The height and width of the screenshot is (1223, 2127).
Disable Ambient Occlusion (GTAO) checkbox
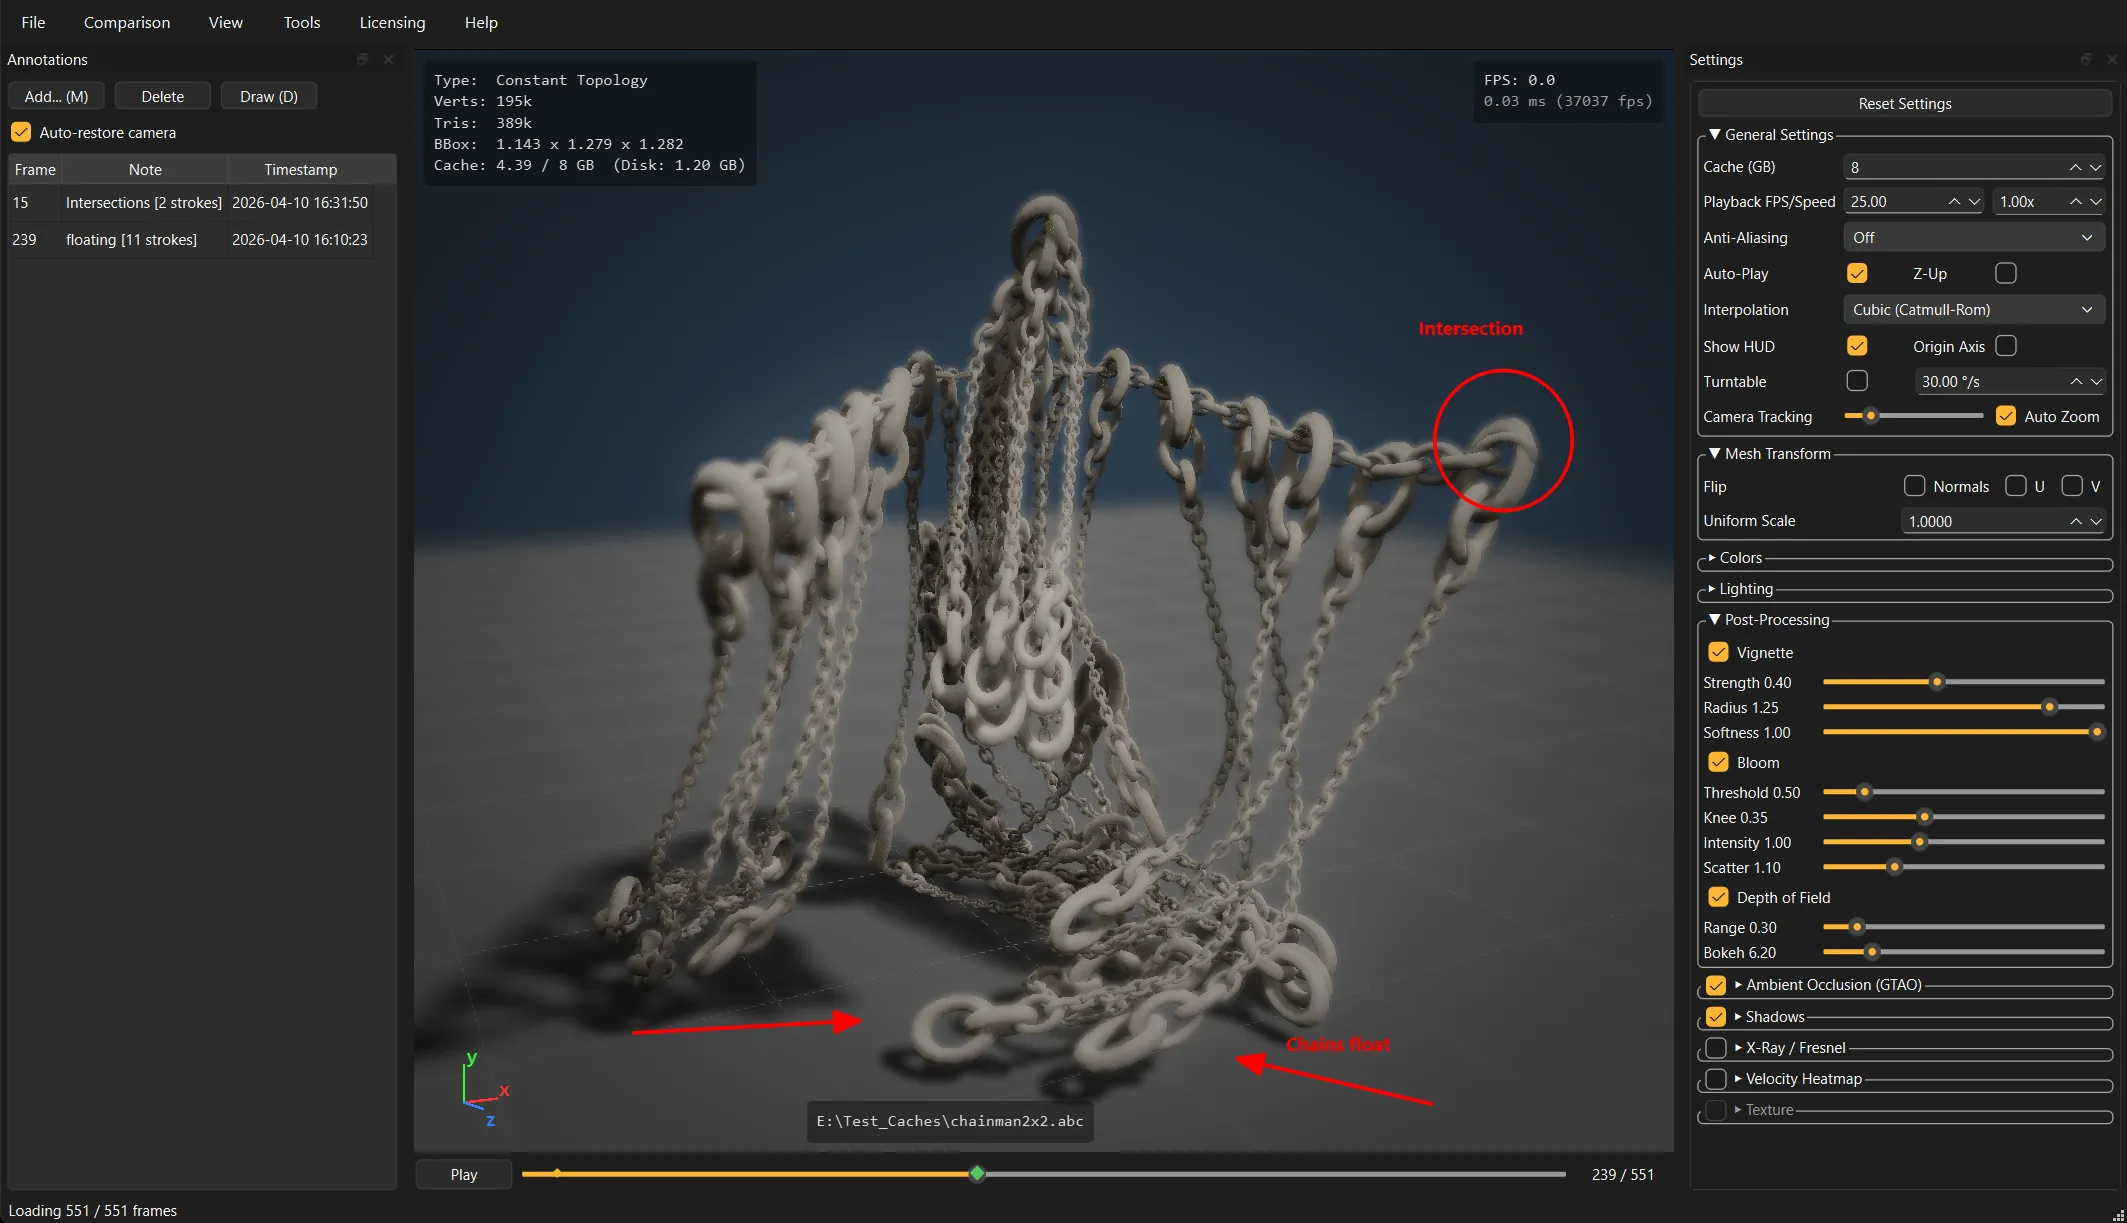[1716, 985]
